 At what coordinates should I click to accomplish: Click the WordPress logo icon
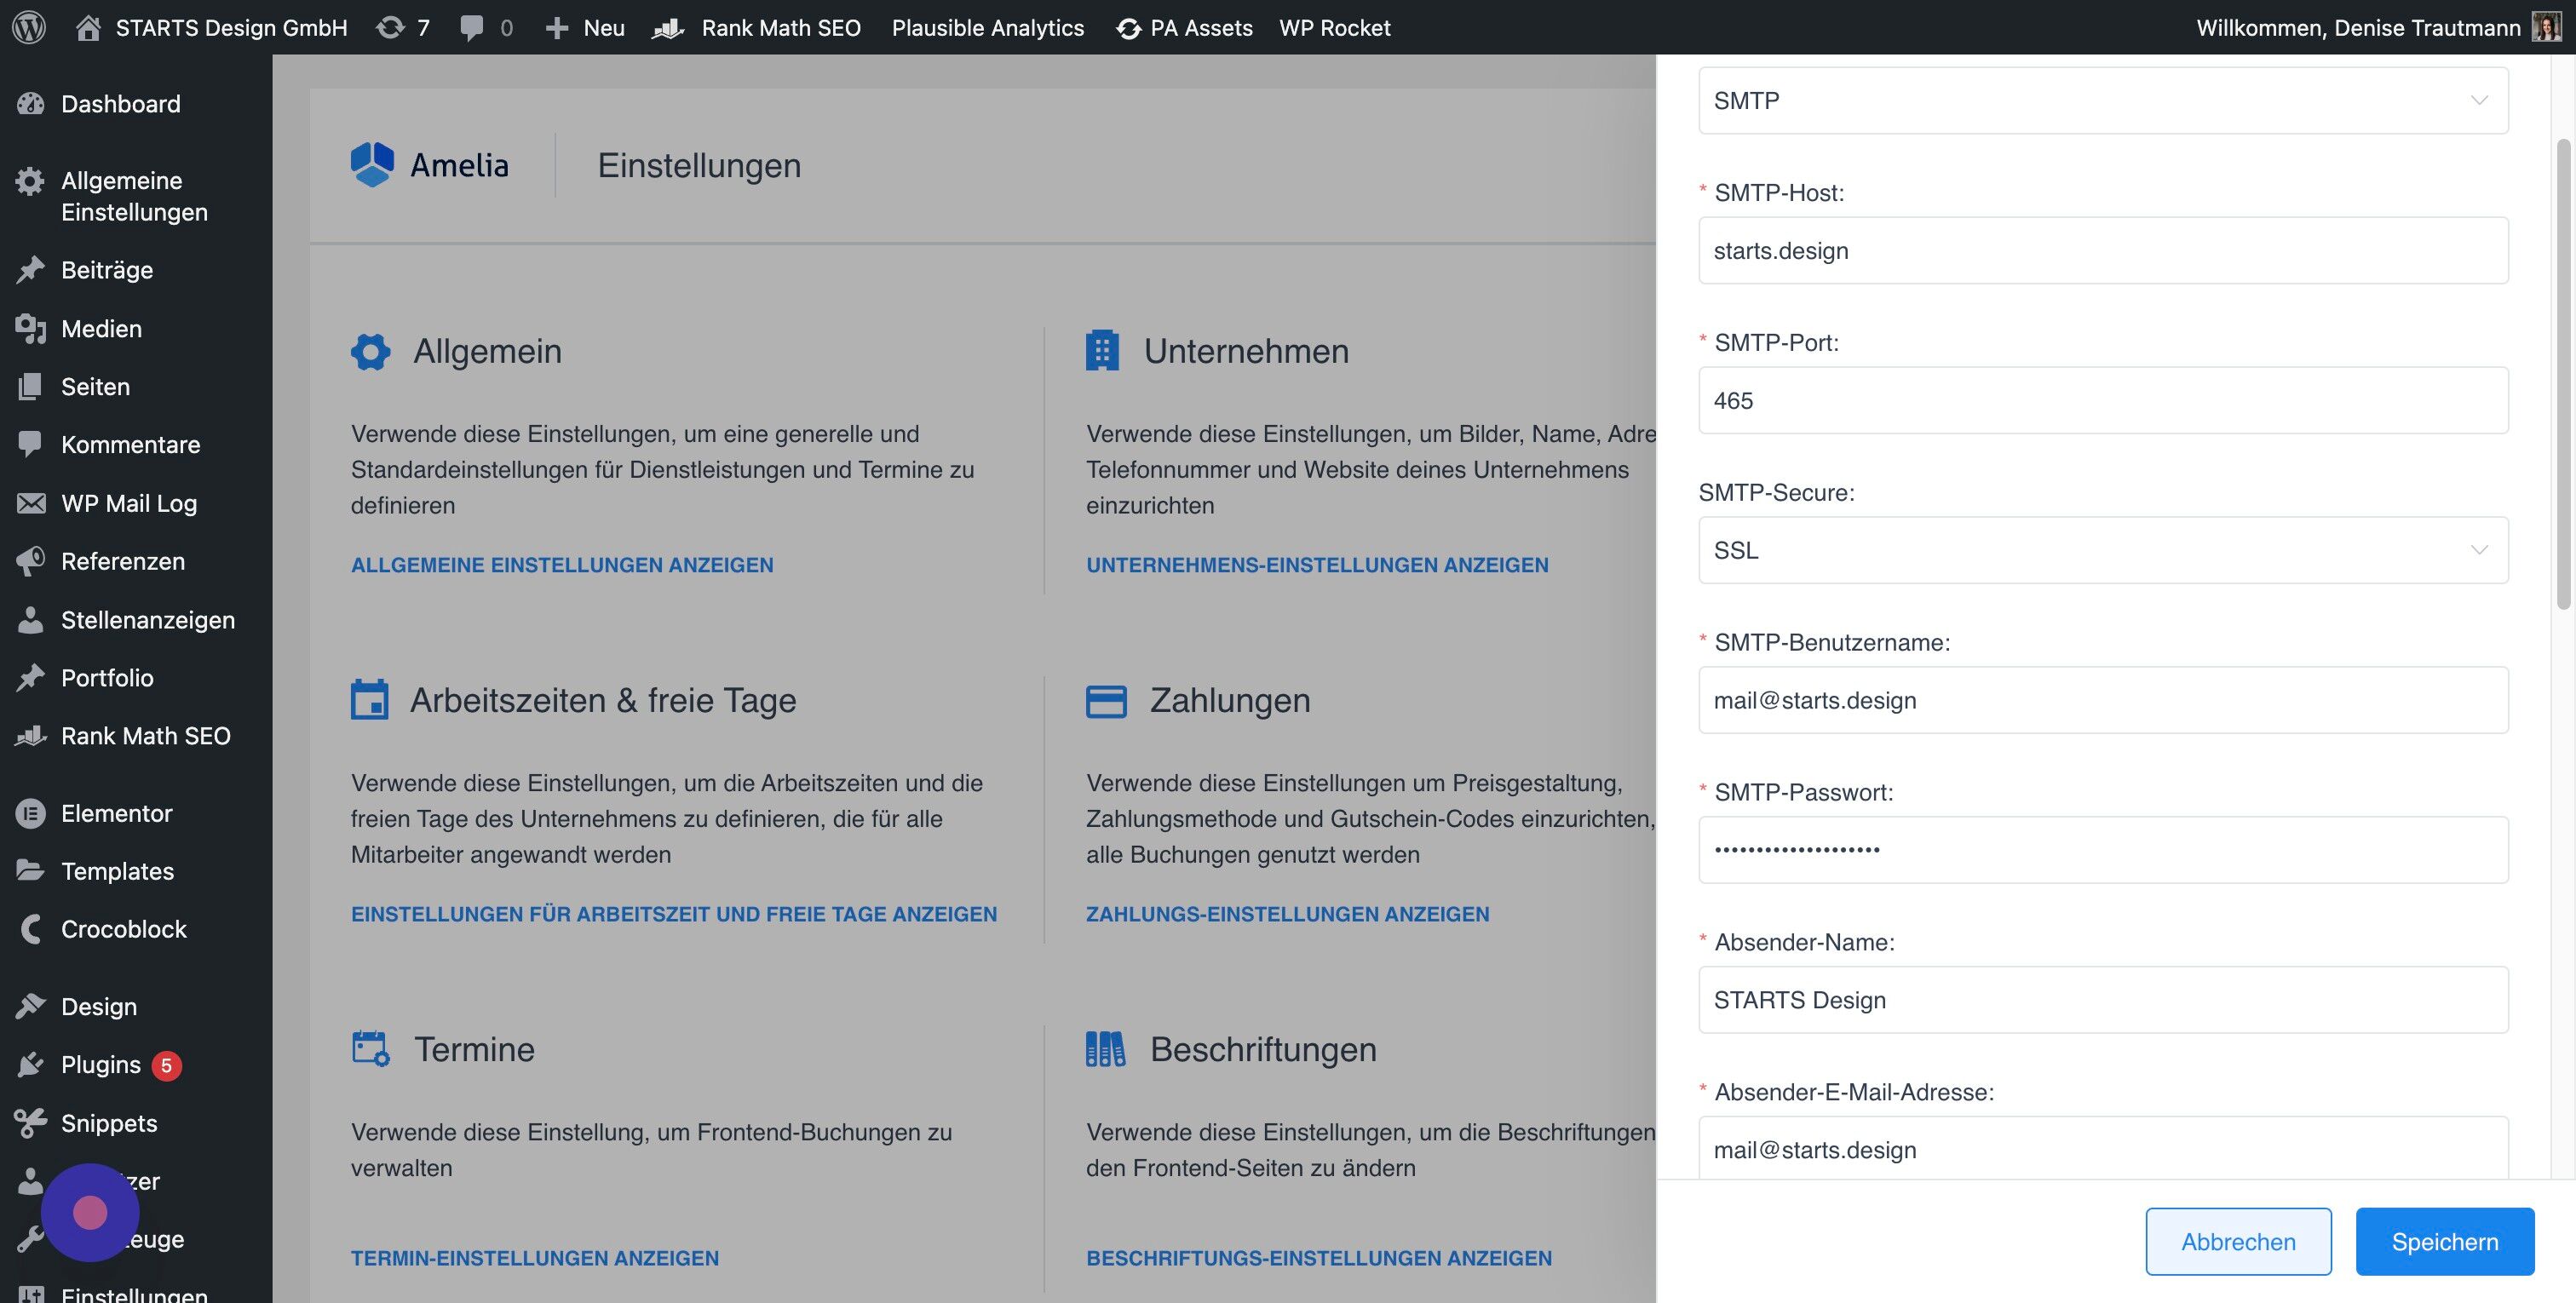pyautogui.click(x=29, y=27)
